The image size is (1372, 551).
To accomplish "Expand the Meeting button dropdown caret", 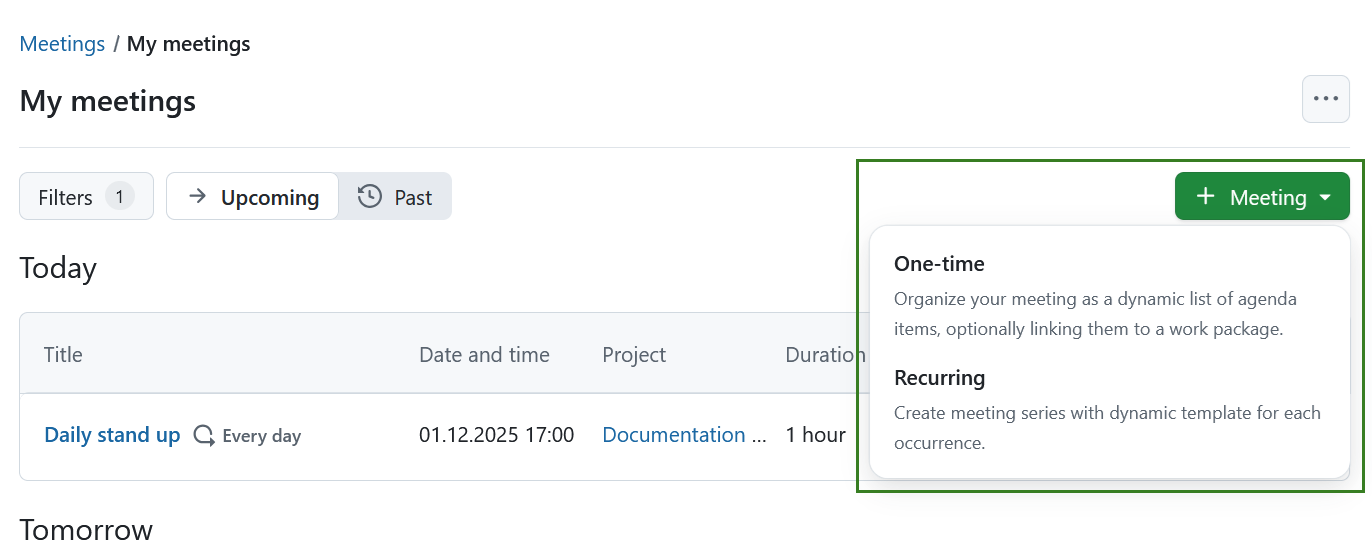I will click(x=1325, y=198).
